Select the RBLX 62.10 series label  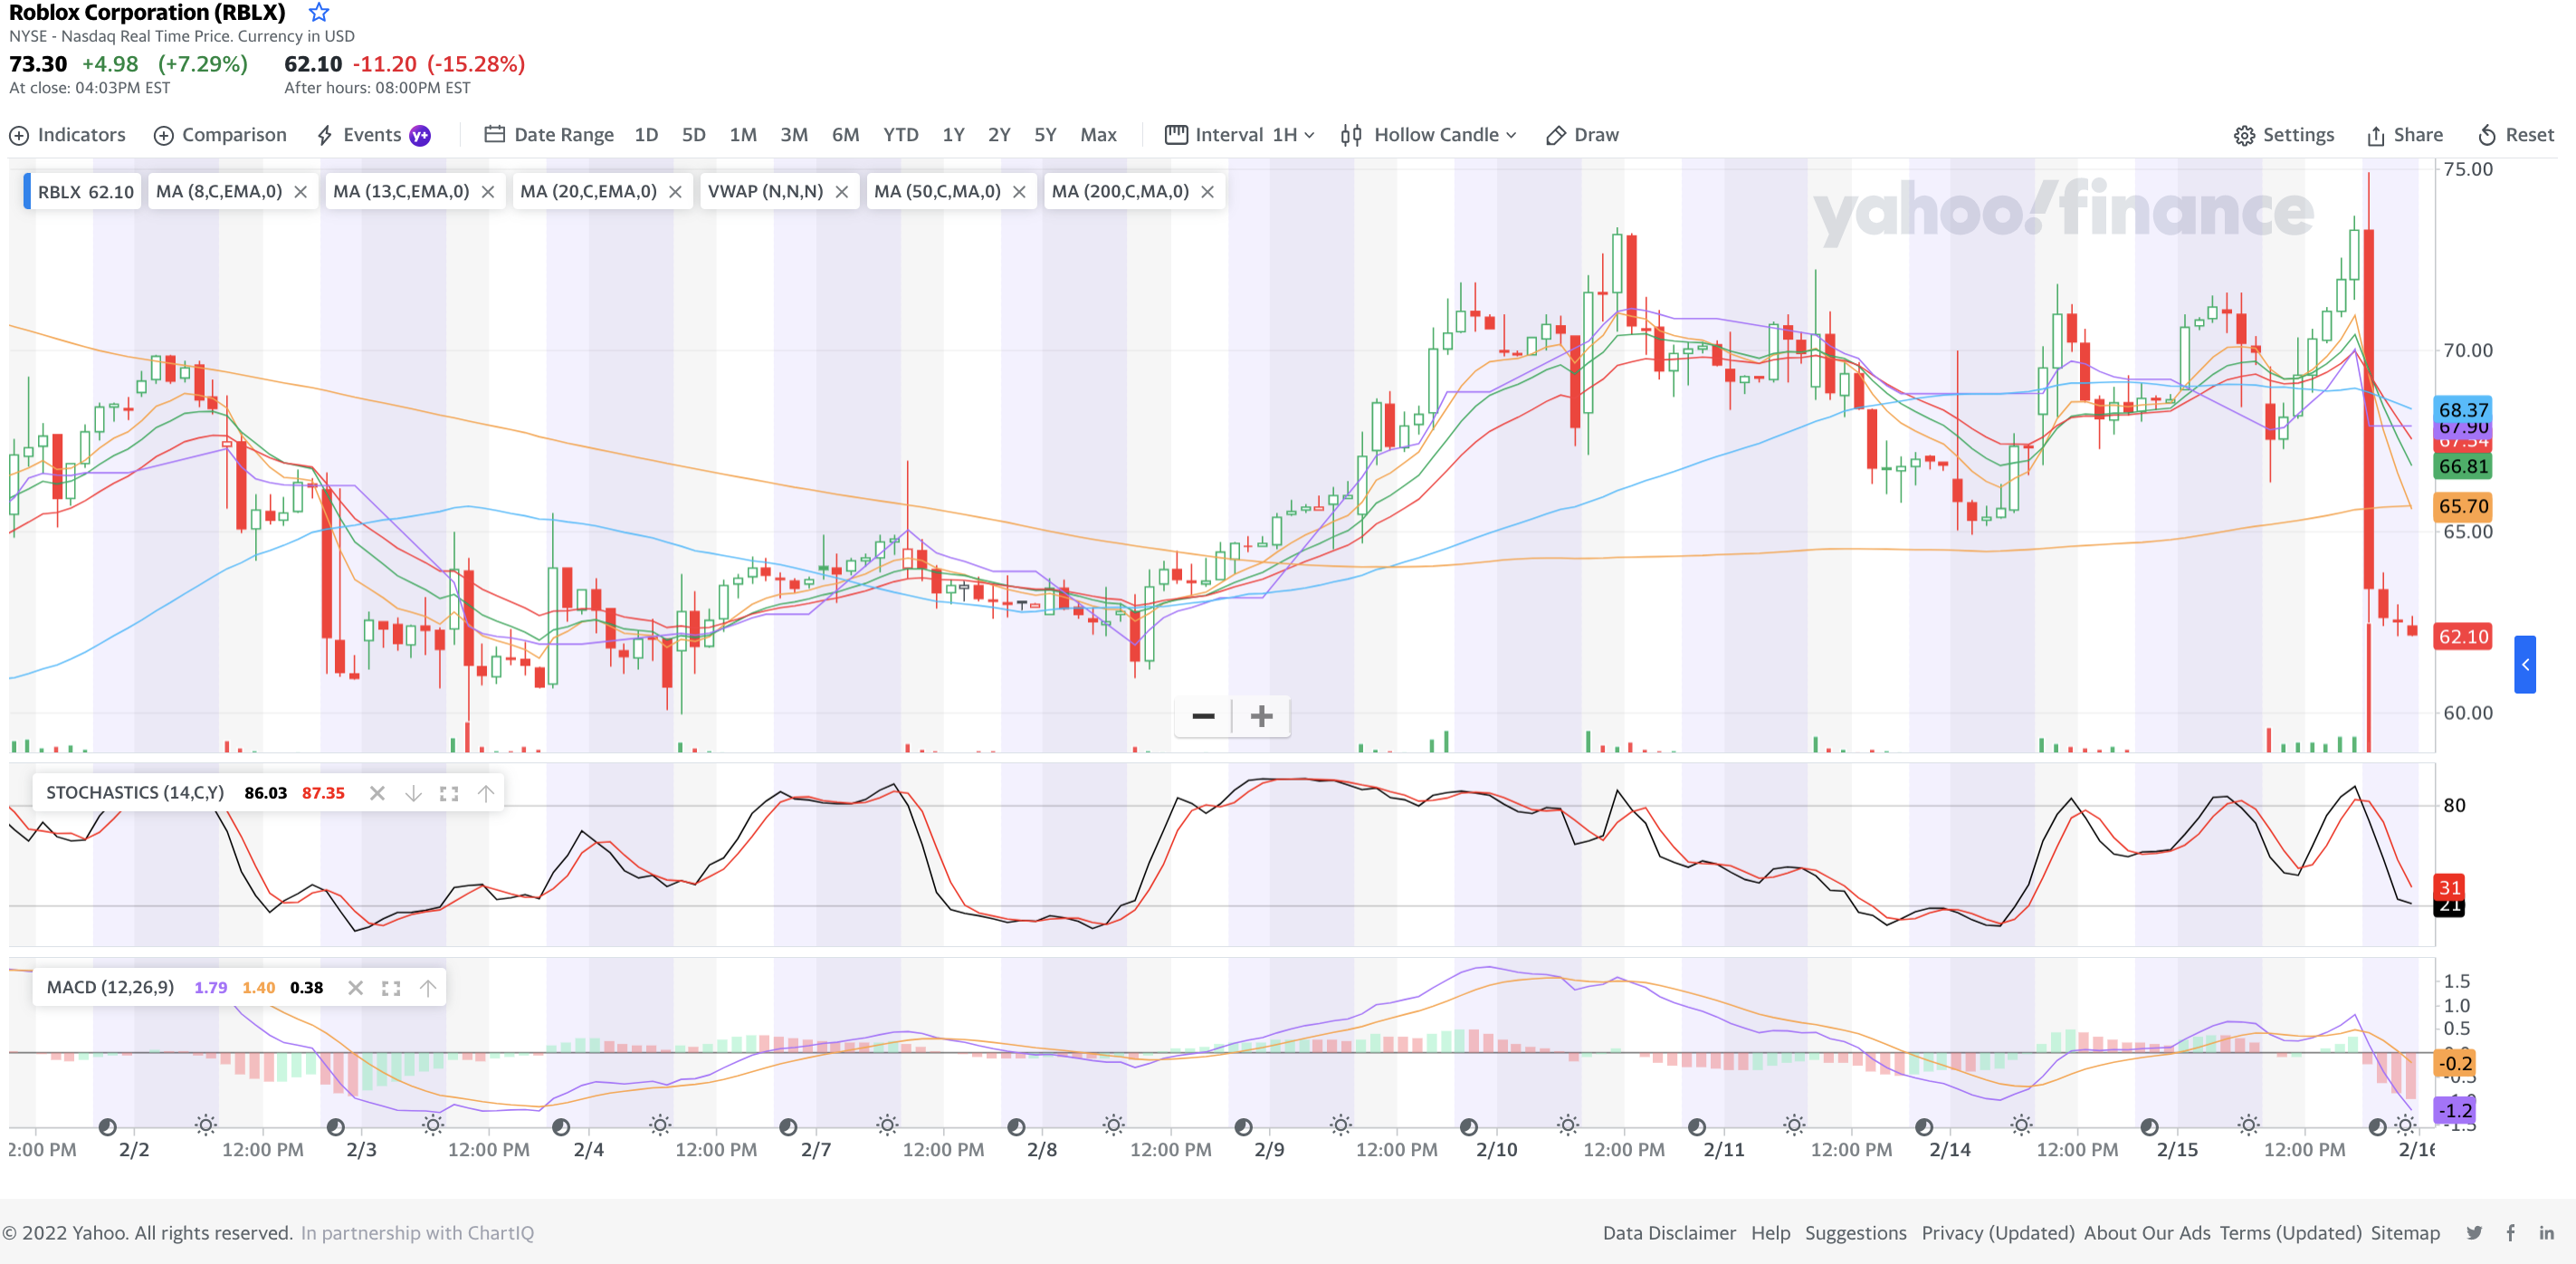pos(84,192)
